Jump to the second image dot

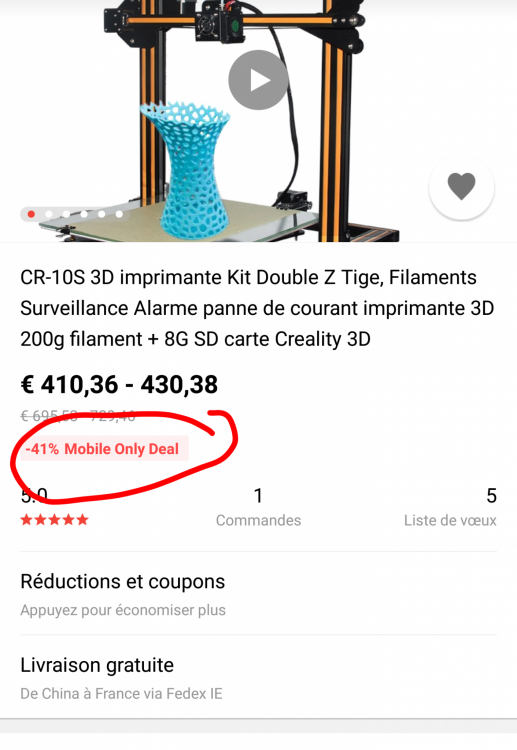pyautogui.click(x=49, y=214)
